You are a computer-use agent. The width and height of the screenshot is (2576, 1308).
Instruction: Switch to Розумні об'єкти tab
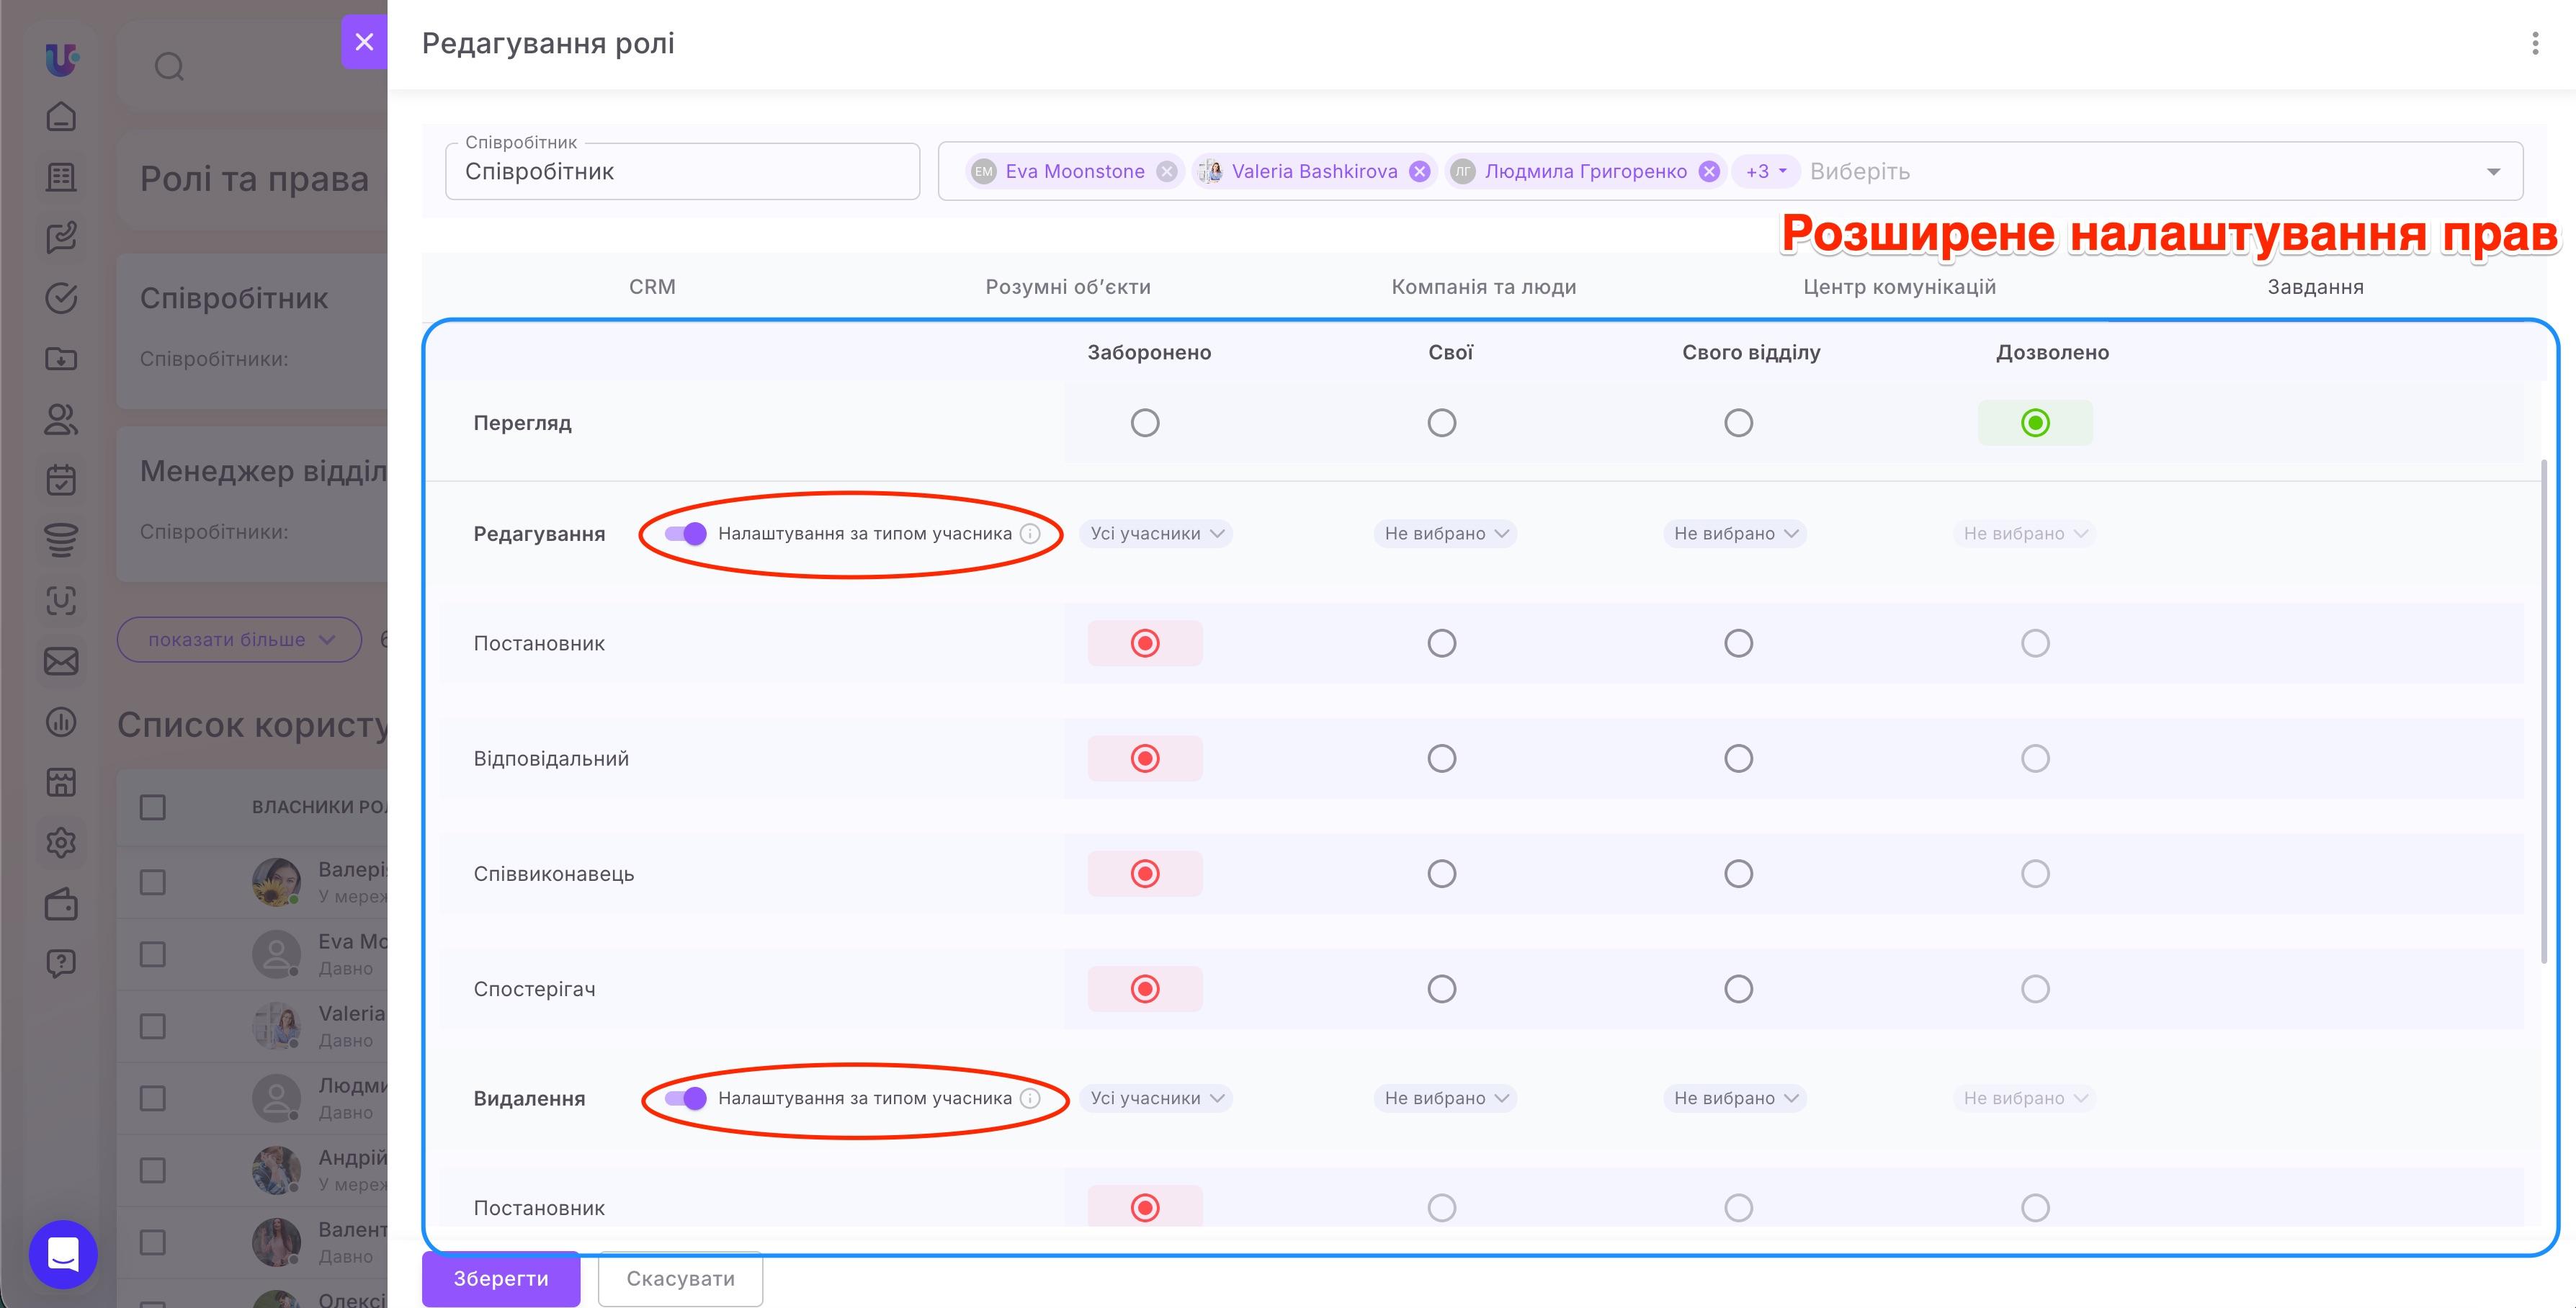point(1068,287)
